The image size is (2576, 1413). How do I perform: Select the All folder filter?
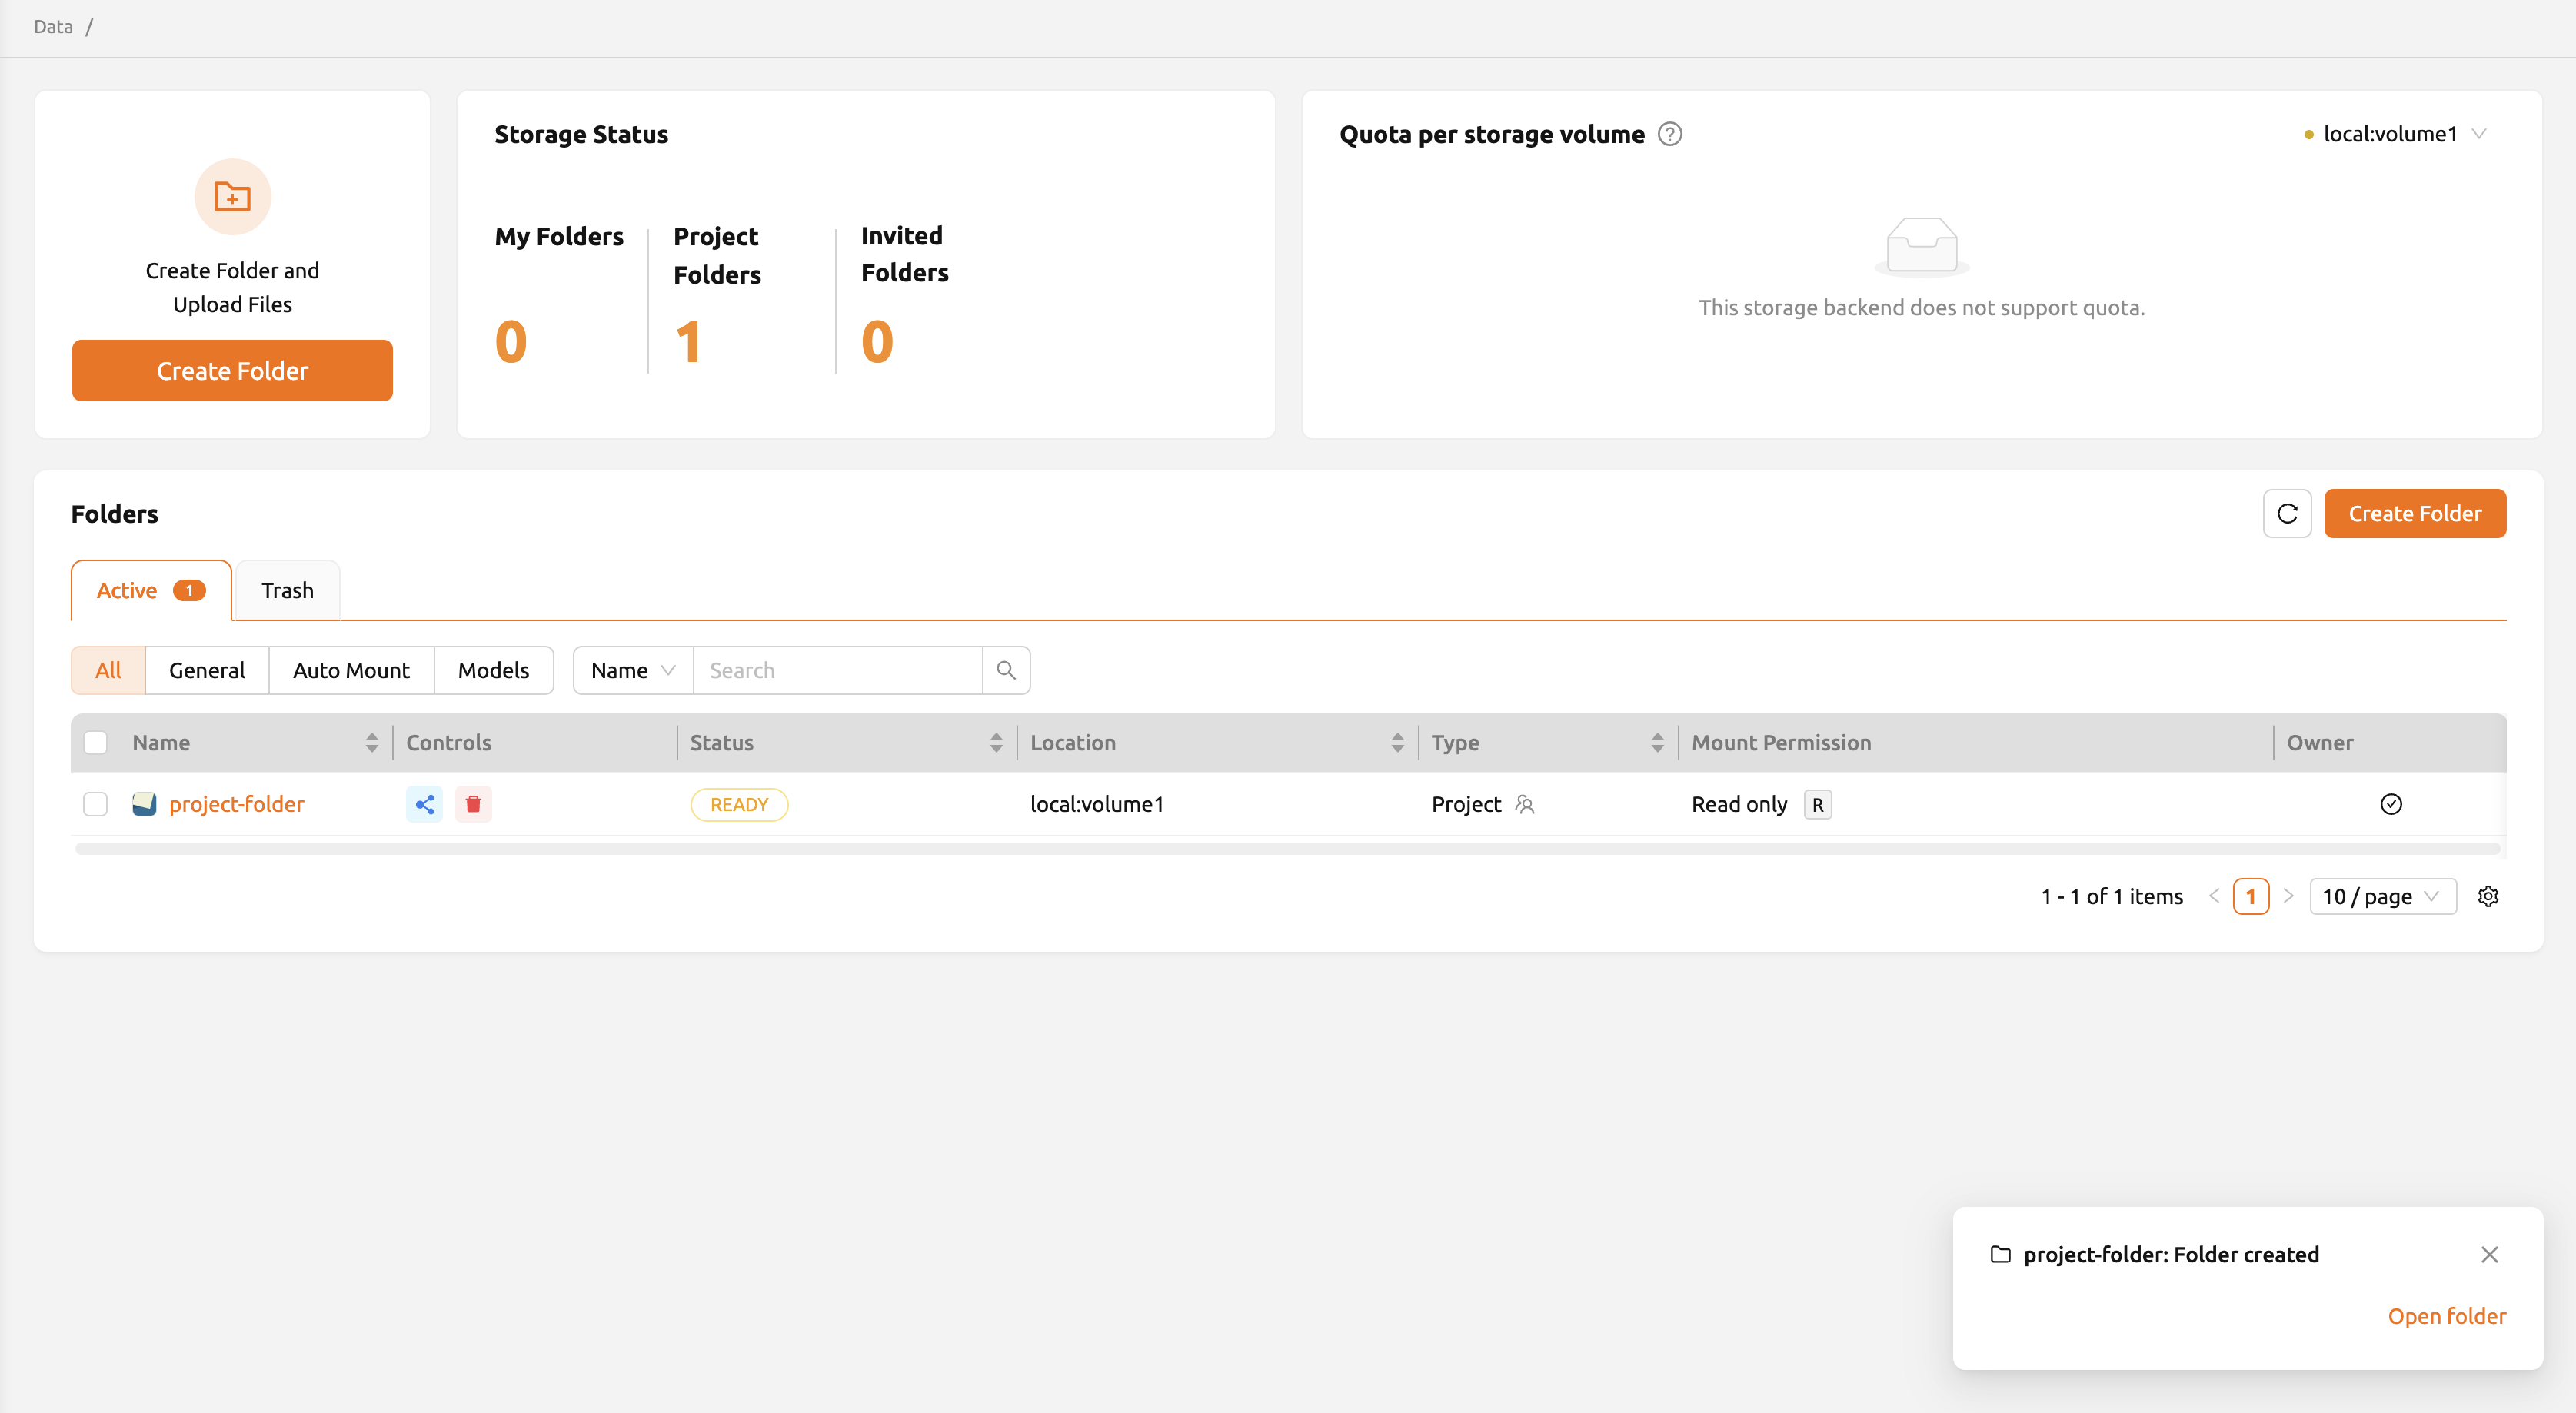pos(108,670)
